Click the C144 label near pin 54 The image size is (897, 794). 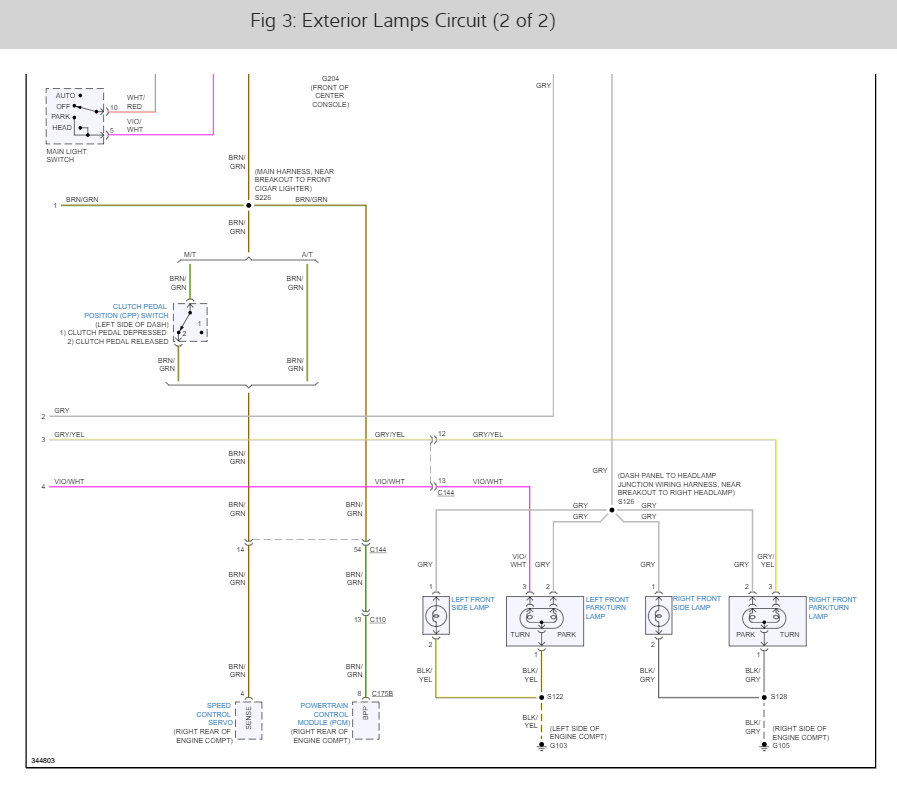pyautogui.click(x=378, y=550)
